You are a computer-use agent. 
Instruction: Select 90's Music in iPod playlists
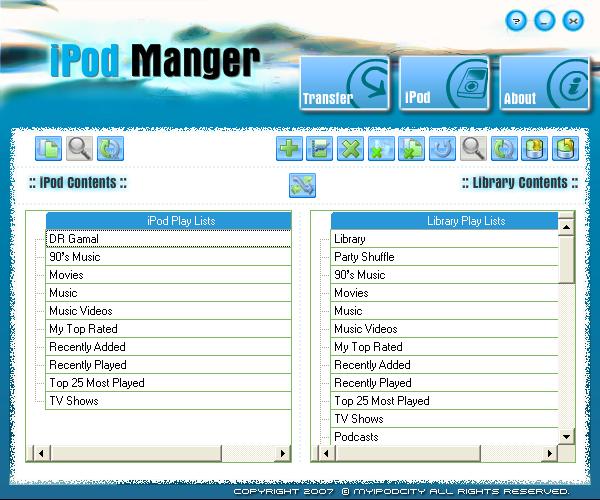pyautogui.click(x=168, y=257)
